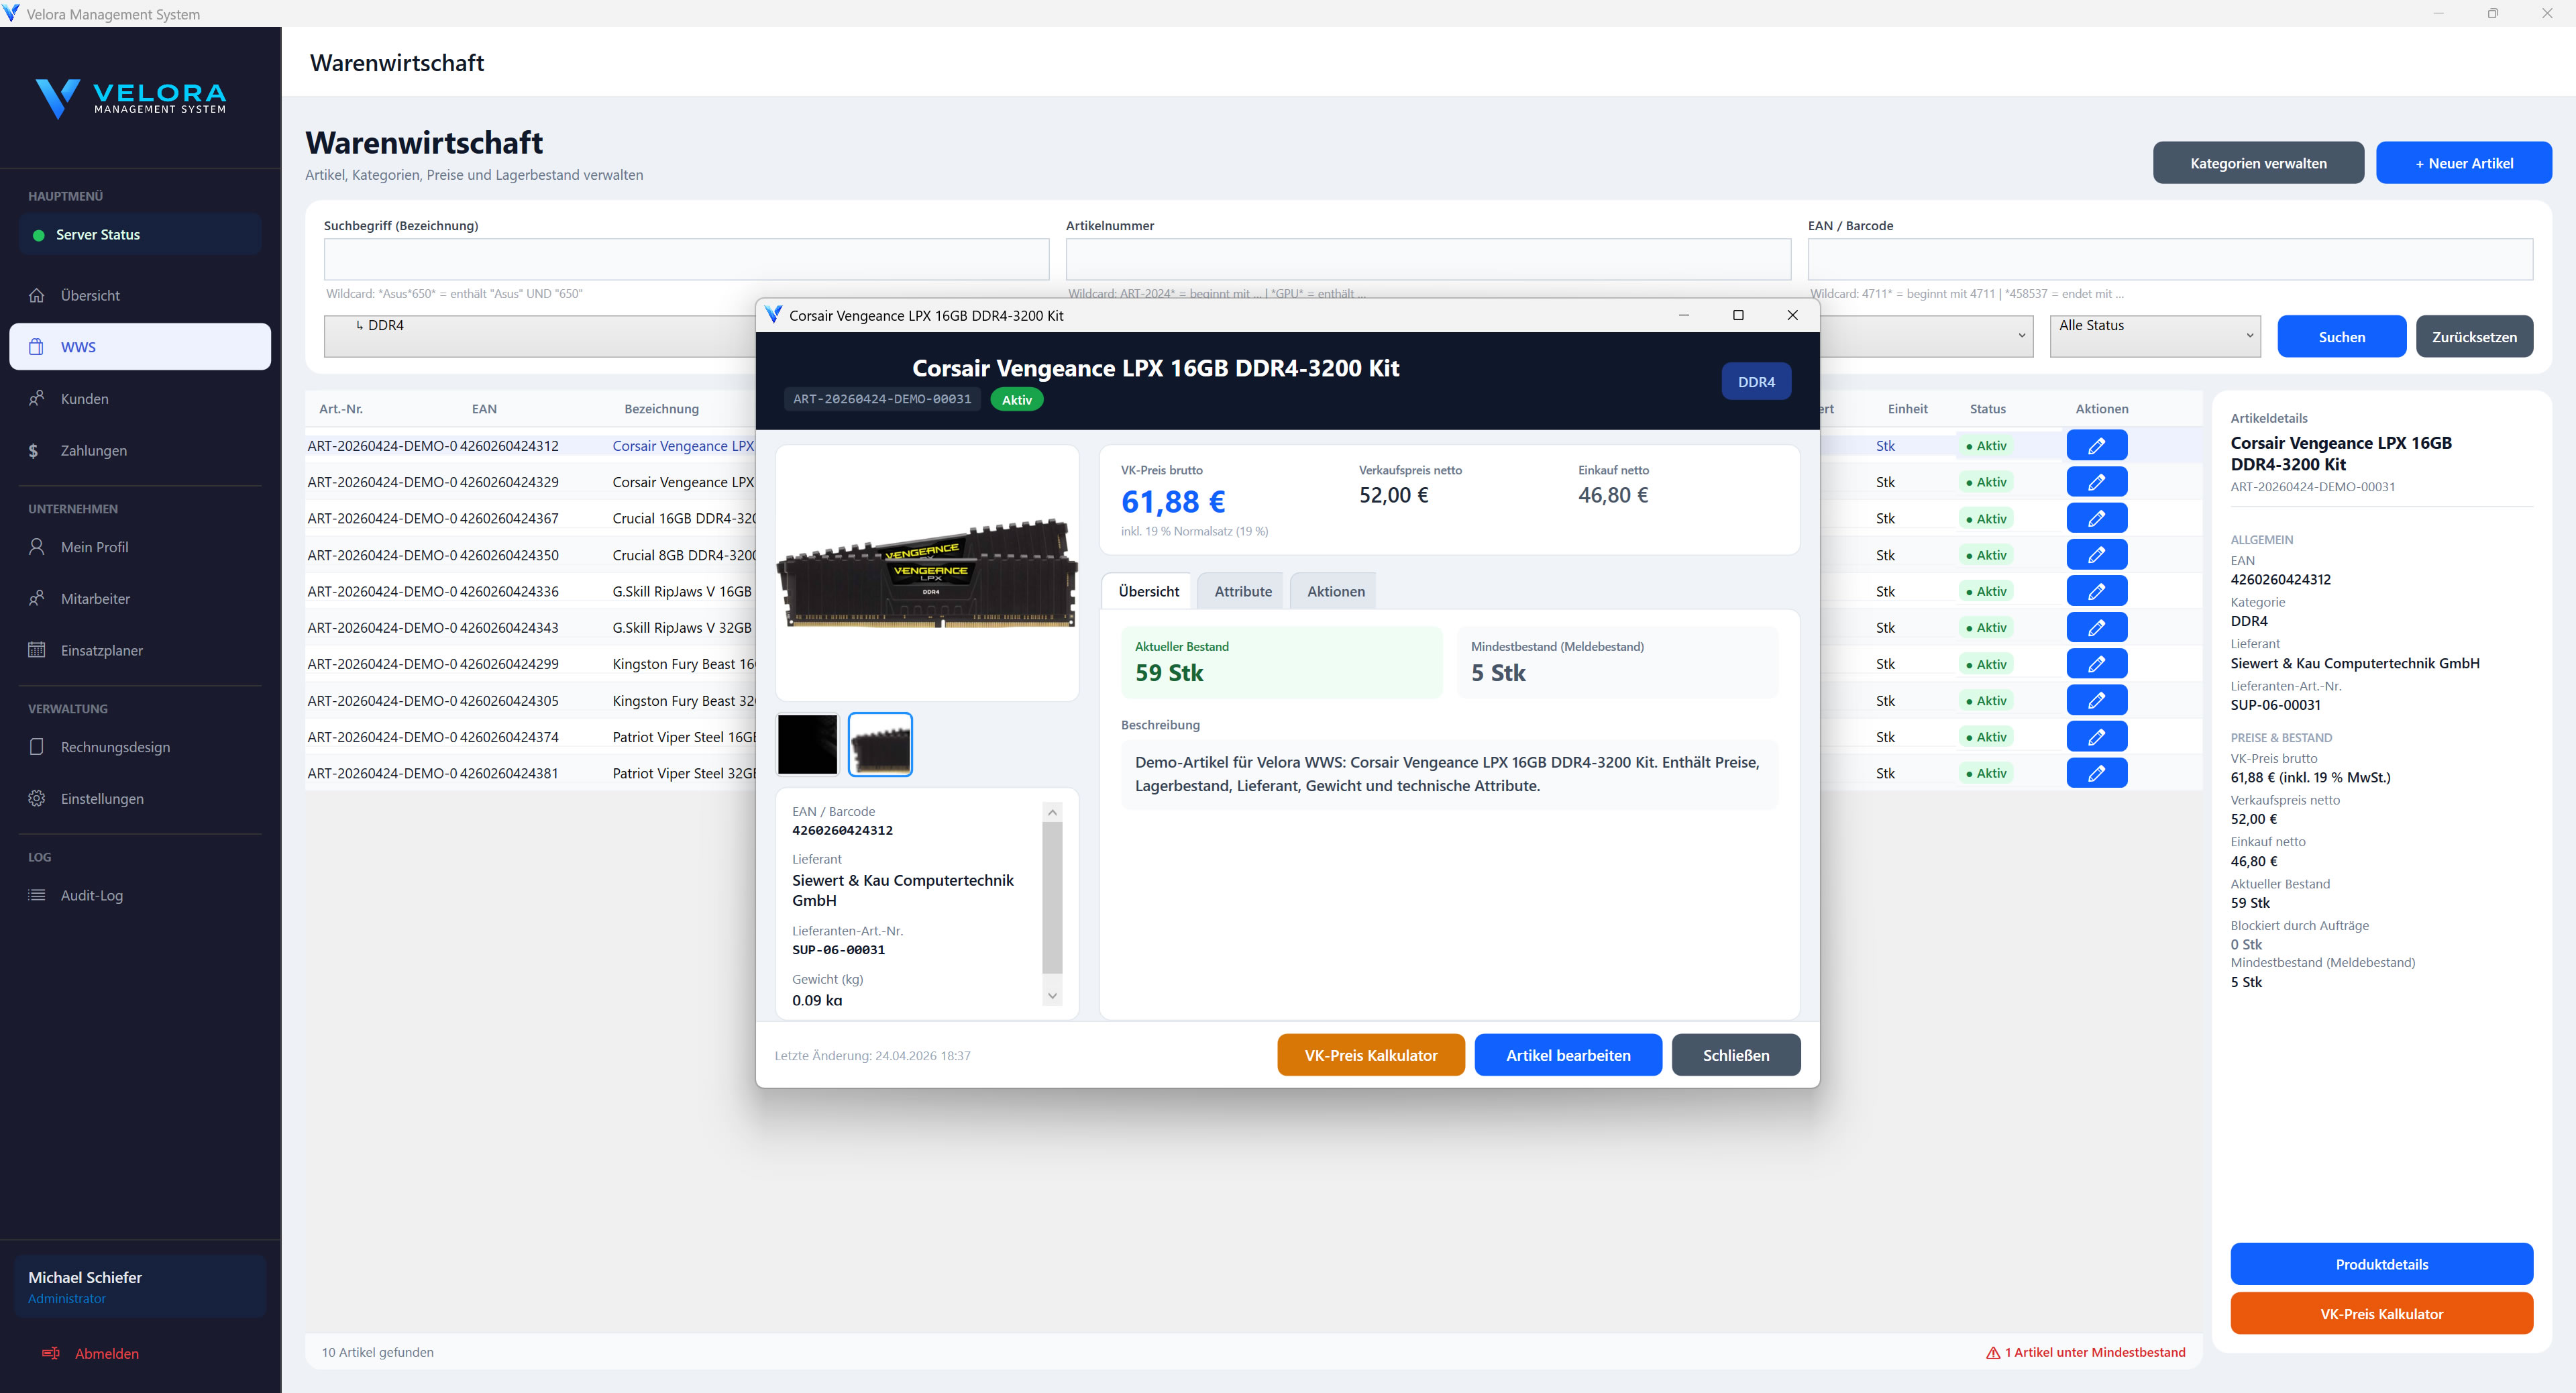2576x1393 pixels.
Task: Click the Velora logo in the sidebar
Action: [131, 98]
